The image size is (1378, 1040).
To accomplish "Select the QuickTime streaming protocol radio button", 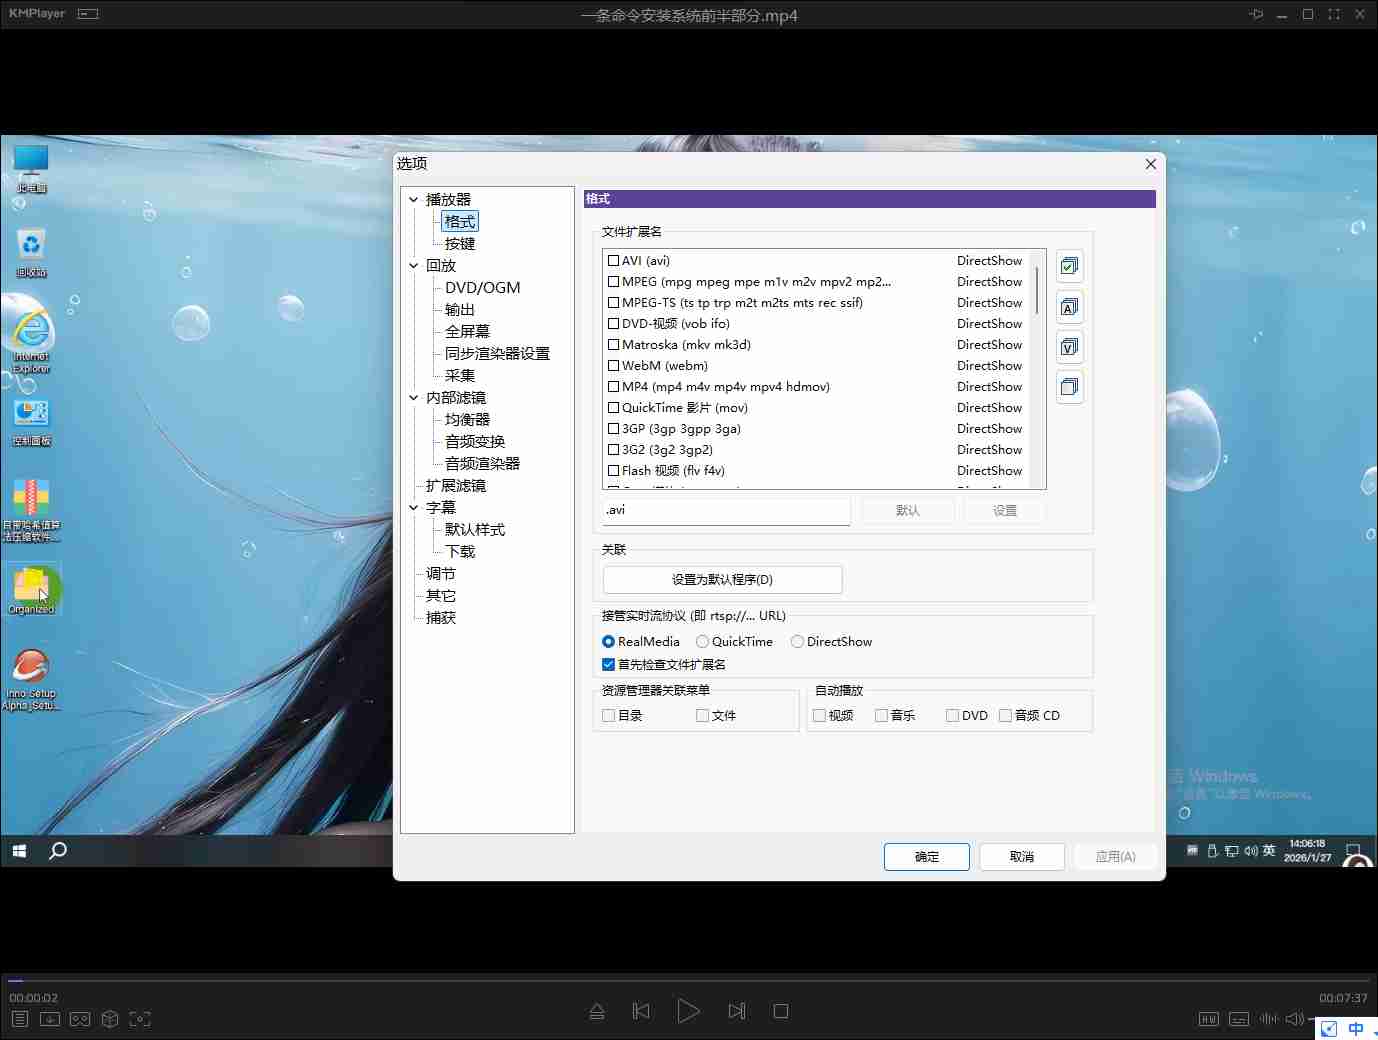I will coord(702,641).
